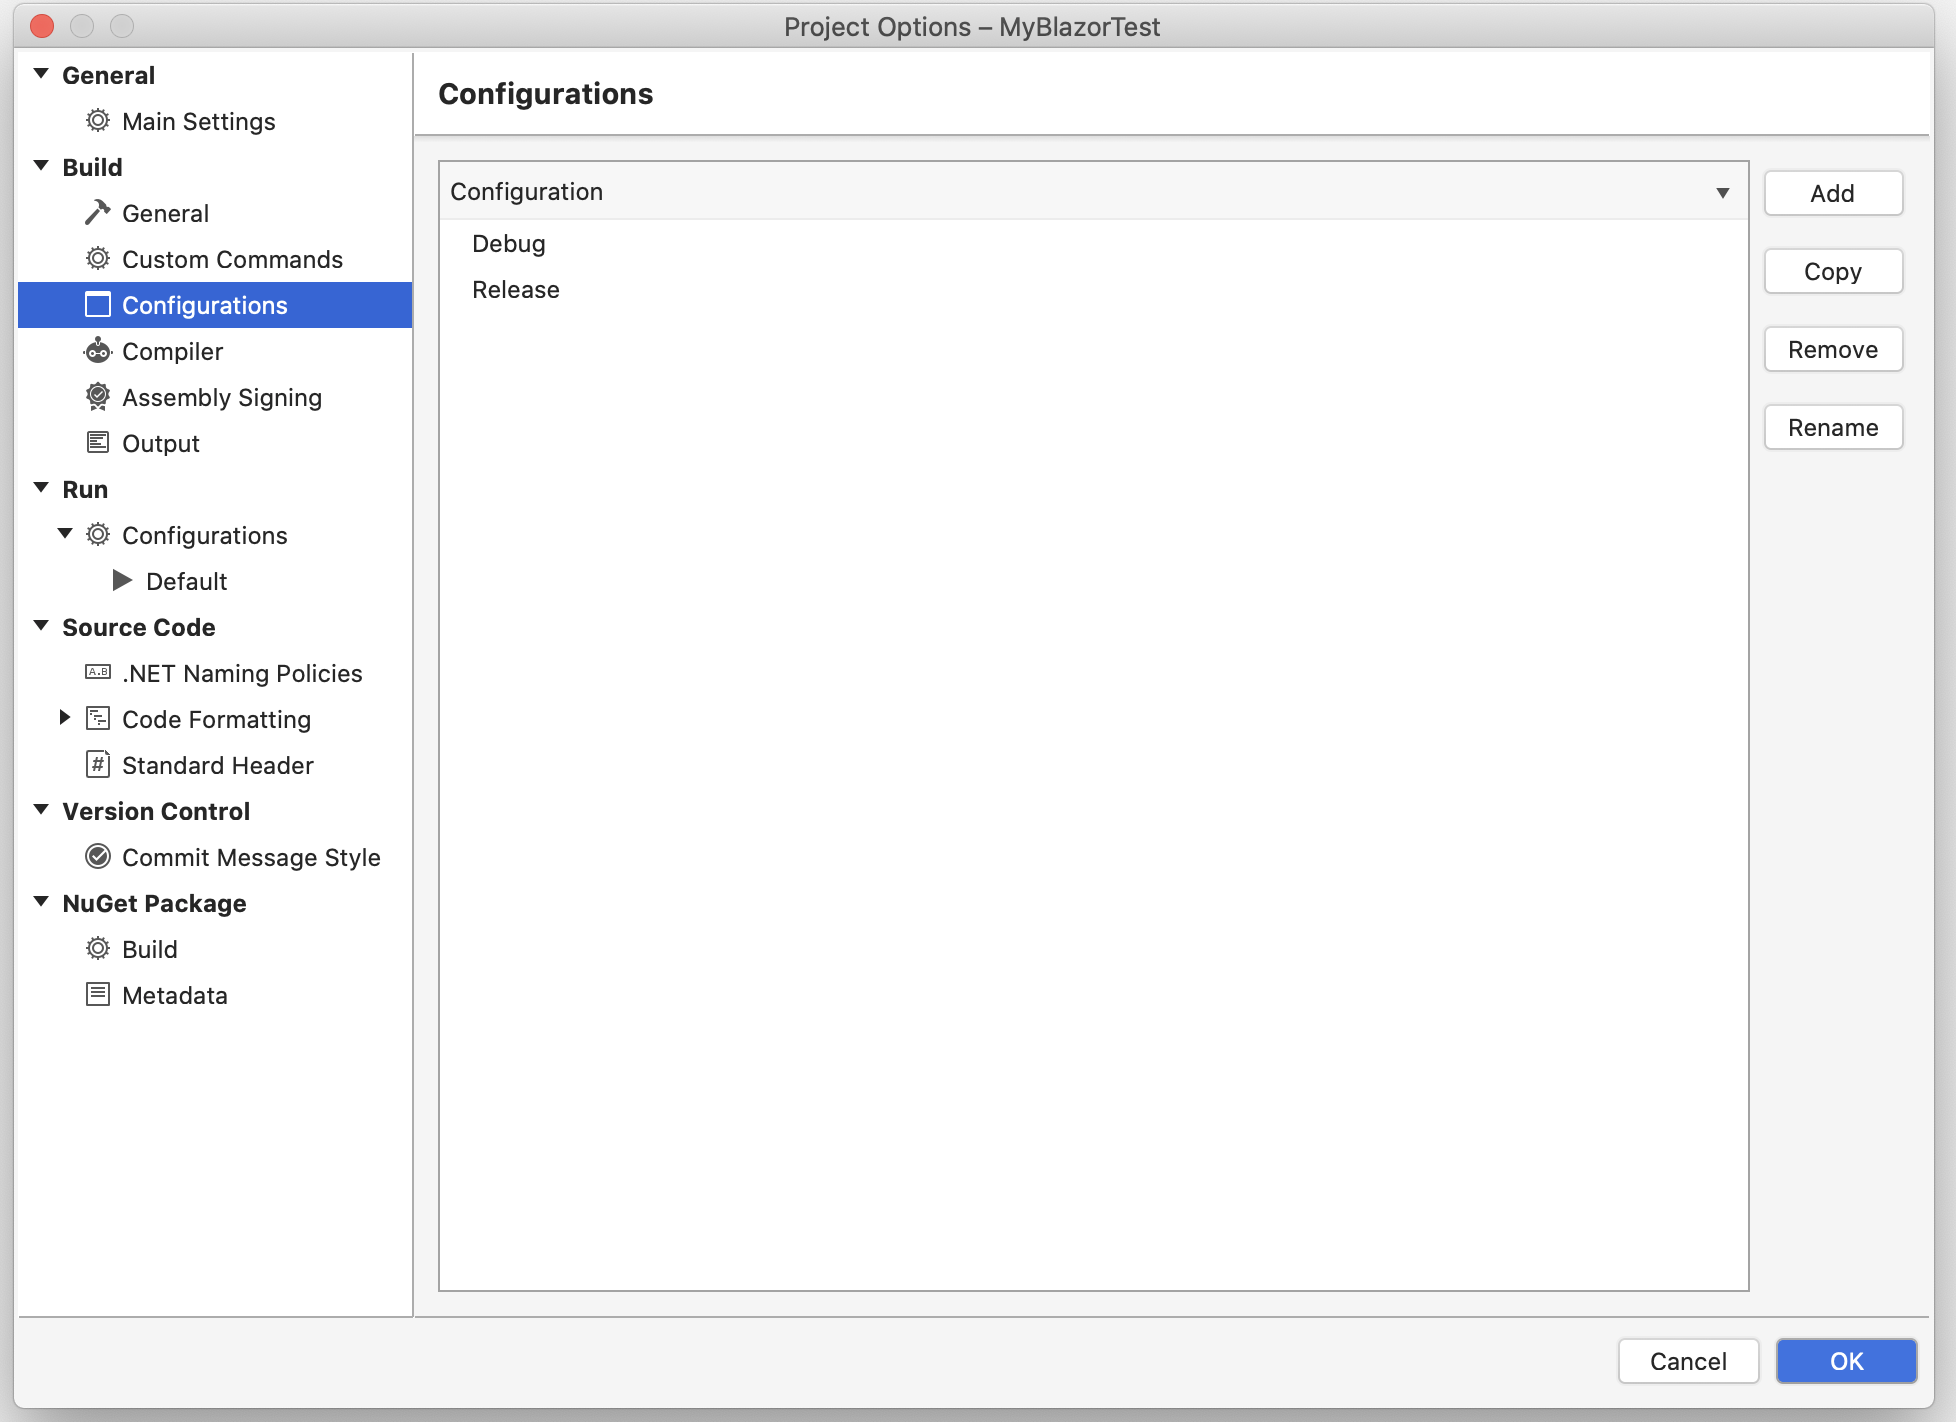1956x1422 pixels.
Task: Click the Output document icon
Action: (x=97, y=442)
